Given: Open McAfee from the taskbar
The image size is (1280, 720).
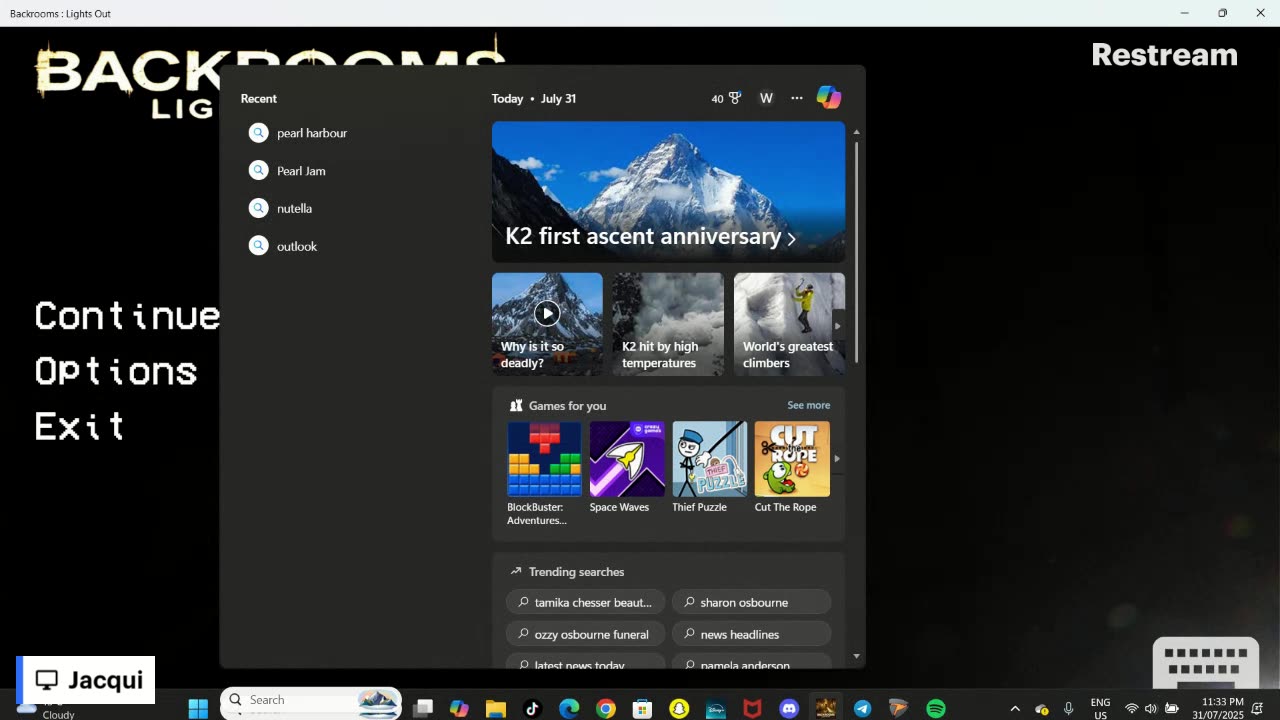Looking at the screenshot, I should click(x=752, y=708).
